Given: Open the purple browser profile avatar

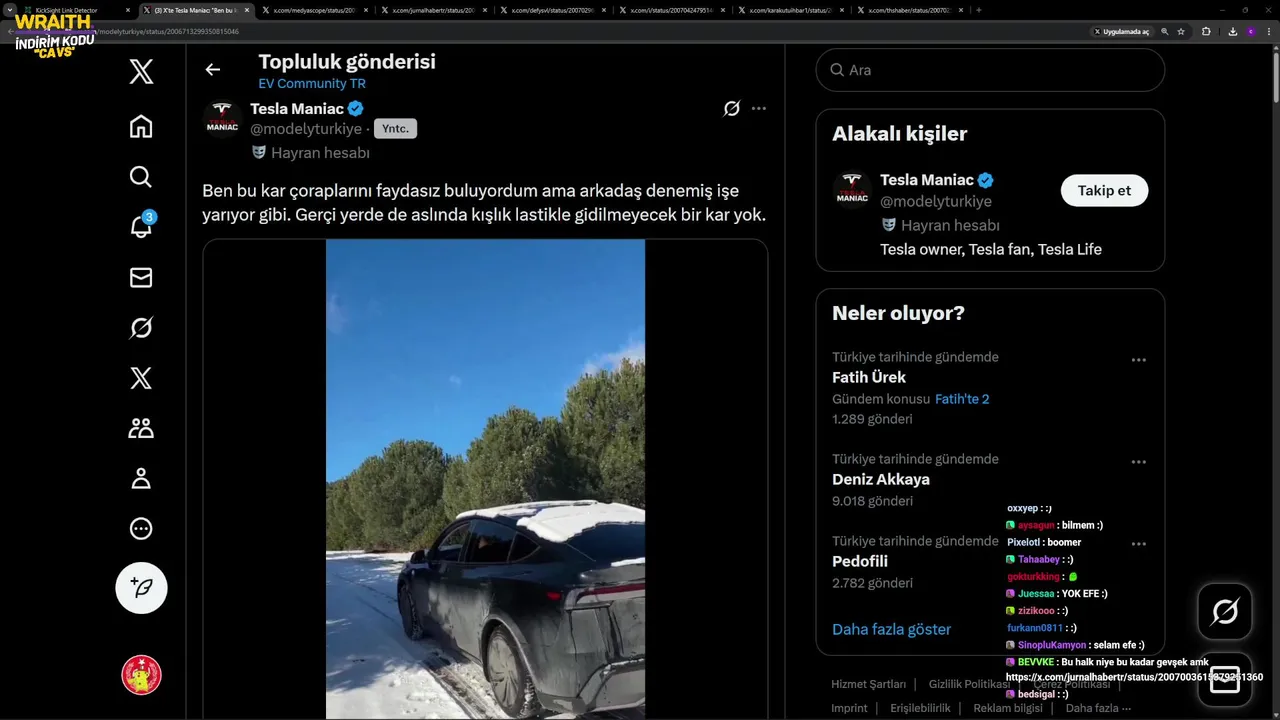Looking at the screenshot, I should pos(1250,32).
